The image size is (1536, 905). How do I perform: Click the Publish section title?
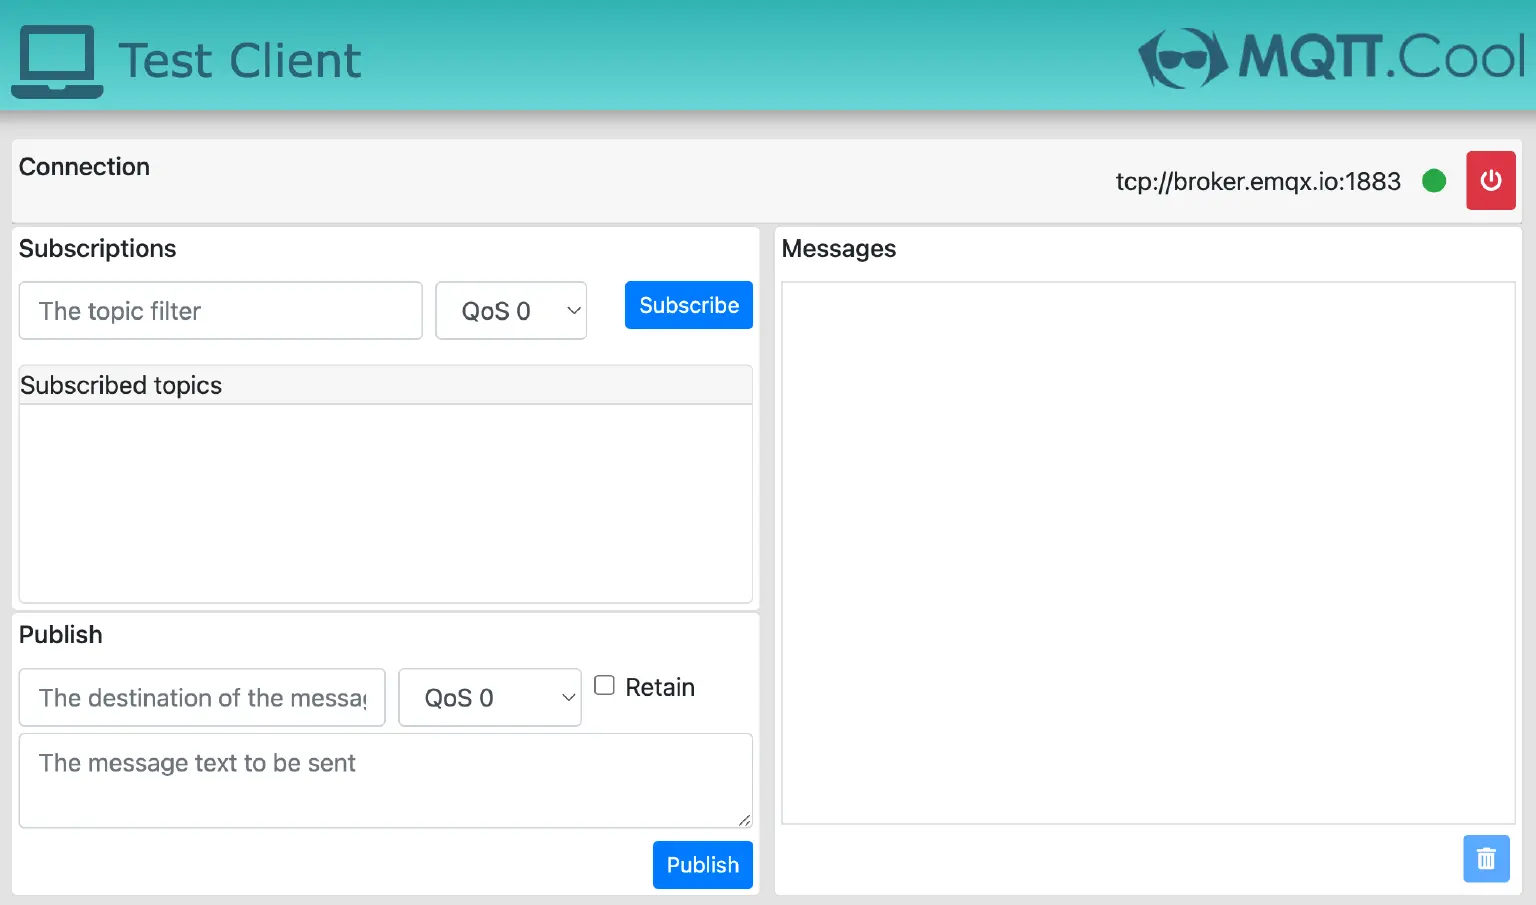60,634
